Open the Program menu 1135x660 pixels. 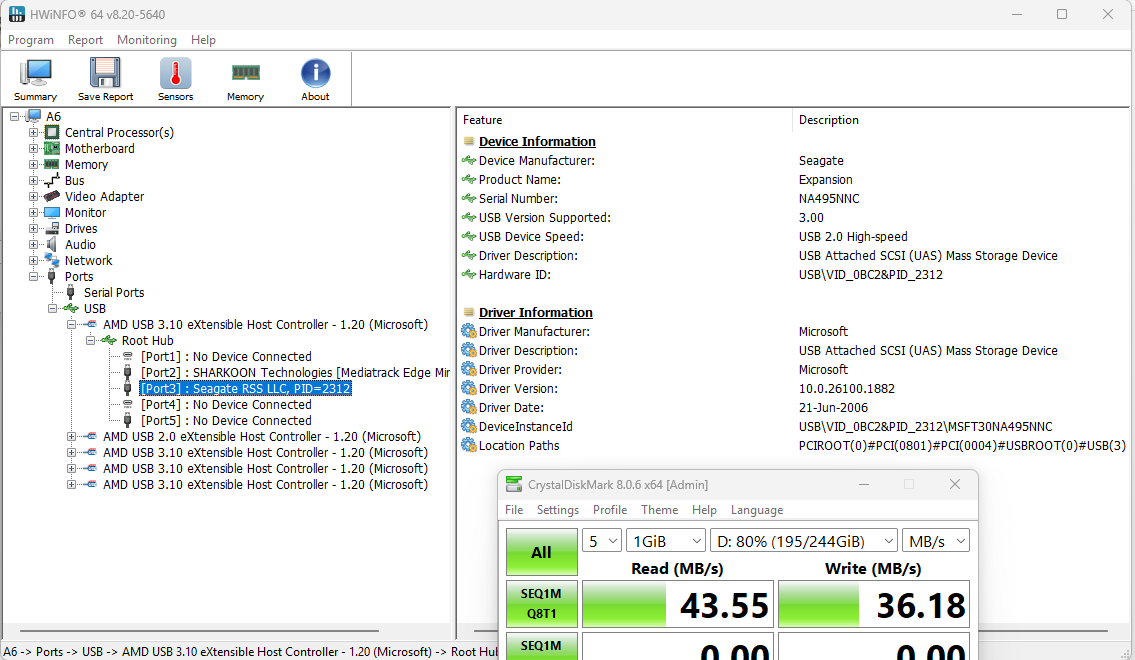point(30,40)
